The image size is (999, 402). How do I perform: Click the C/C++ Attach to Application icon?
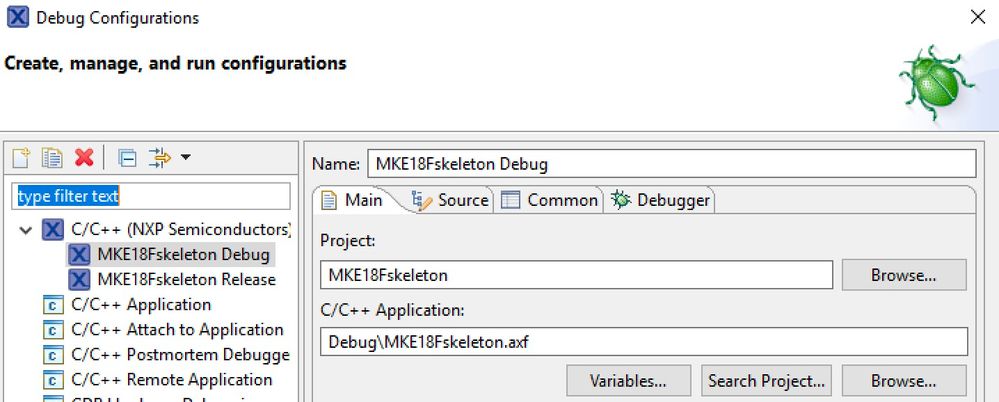pos(53,330)
